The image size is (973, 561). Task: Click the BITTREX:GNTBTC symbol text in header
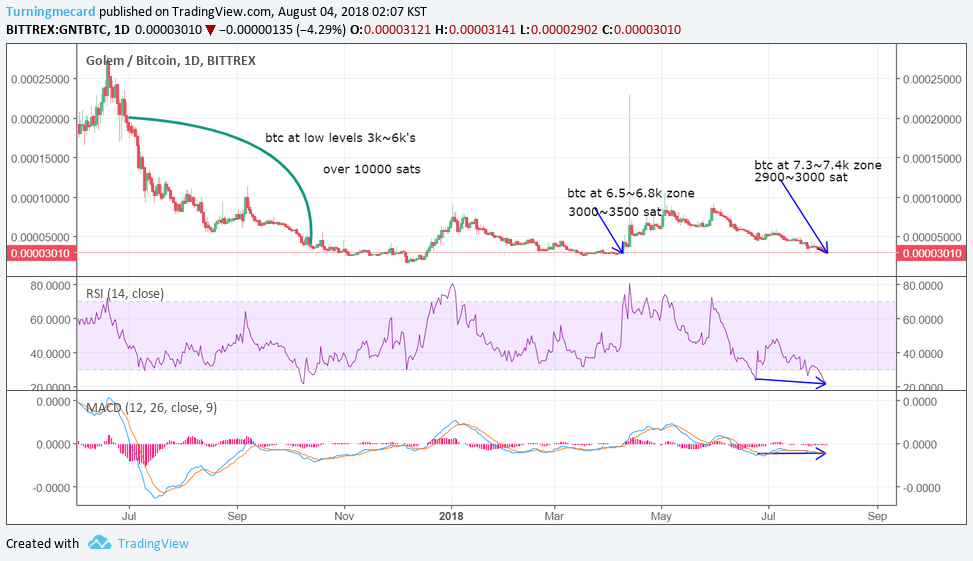pos(58,30)
